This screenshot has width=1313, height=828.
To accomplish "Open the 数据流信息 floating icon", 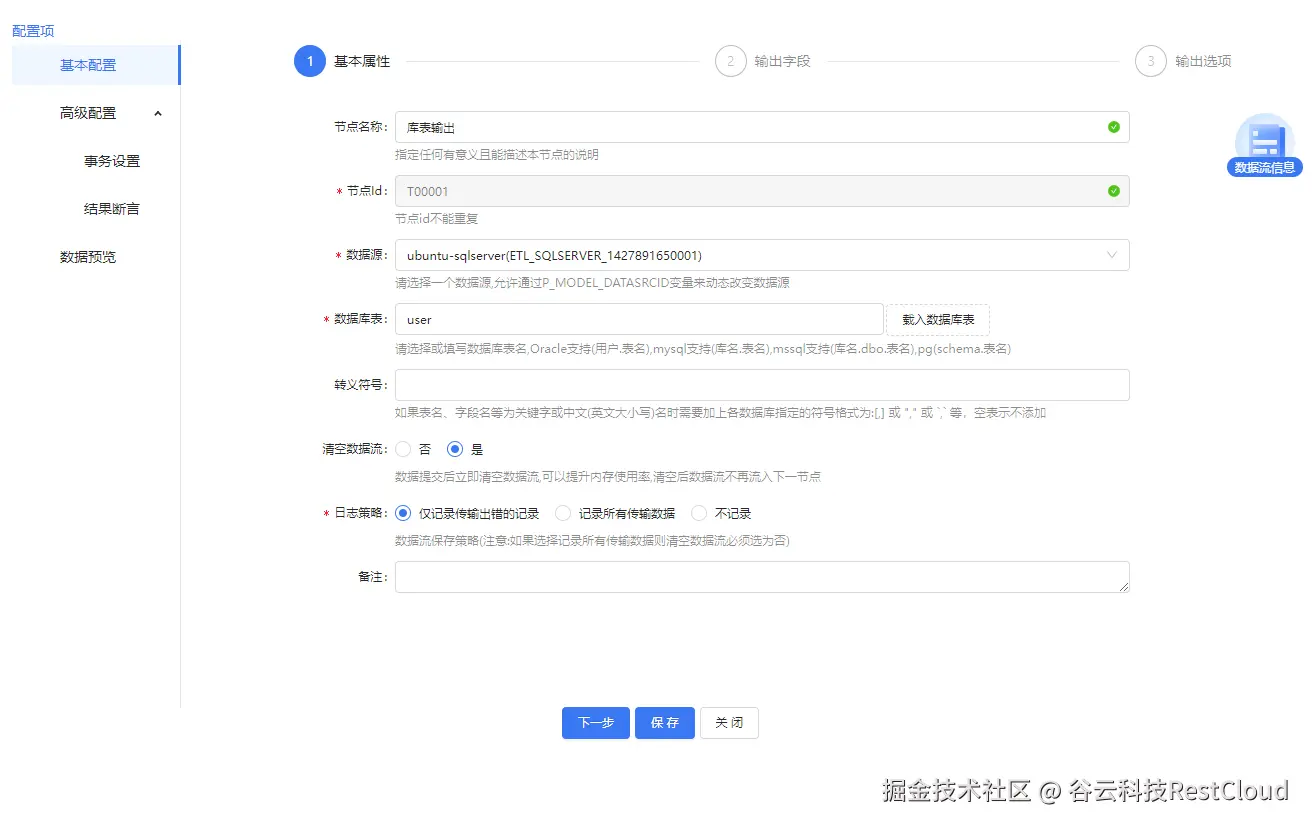I will tap(1264, 146).
